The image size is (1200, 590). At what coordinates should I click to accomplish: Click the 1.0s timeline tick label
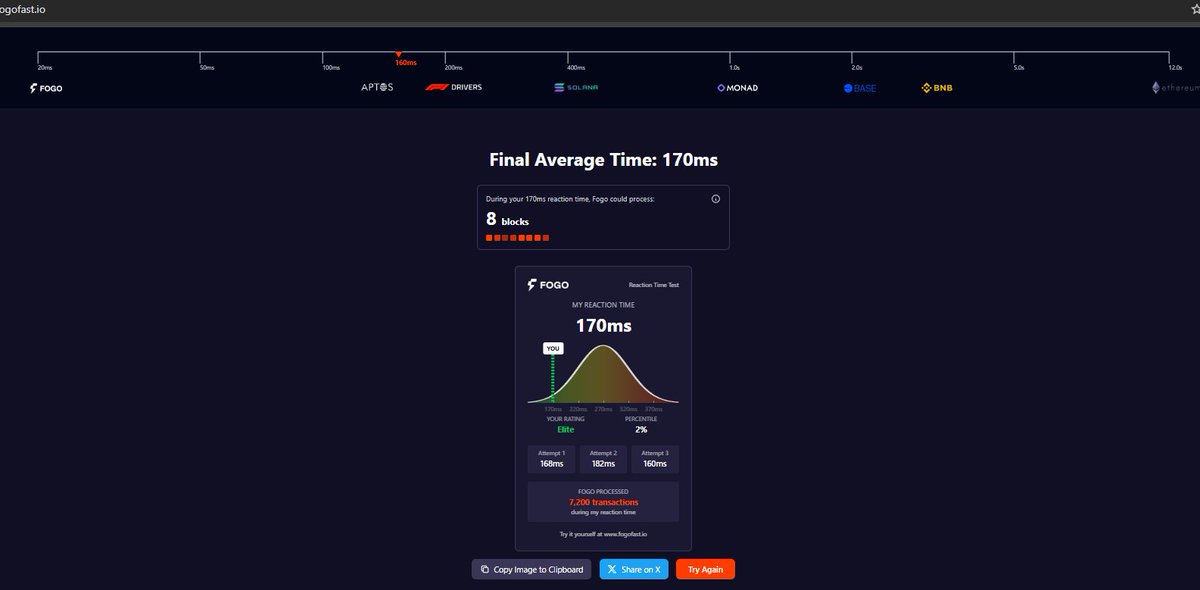(x=734, y=68)
